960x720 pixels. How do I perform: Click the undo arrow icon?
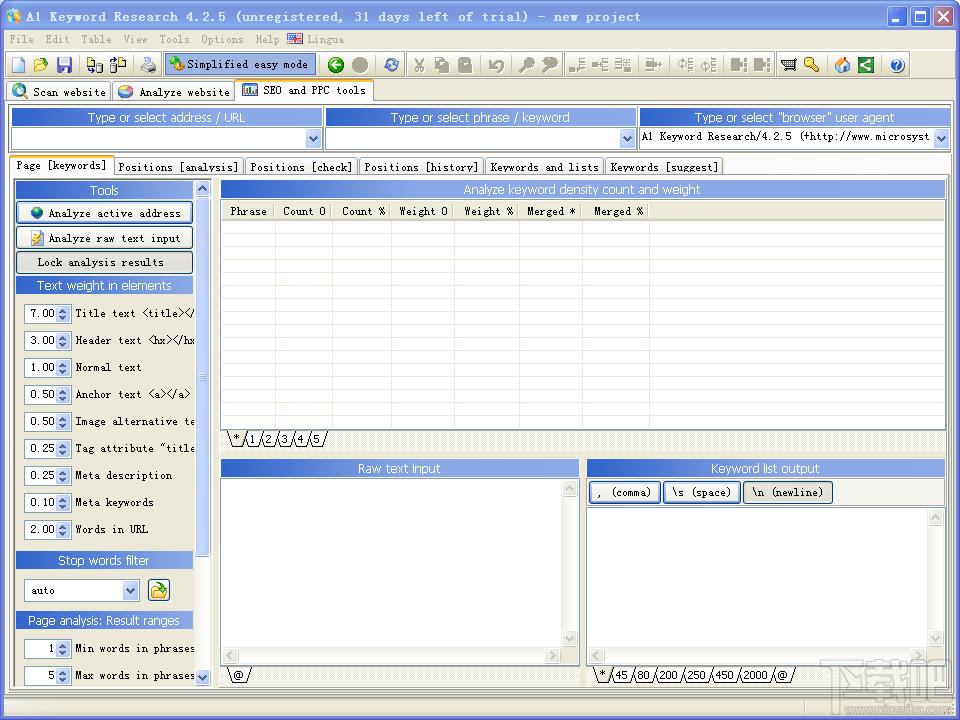(x=496, y=65)
